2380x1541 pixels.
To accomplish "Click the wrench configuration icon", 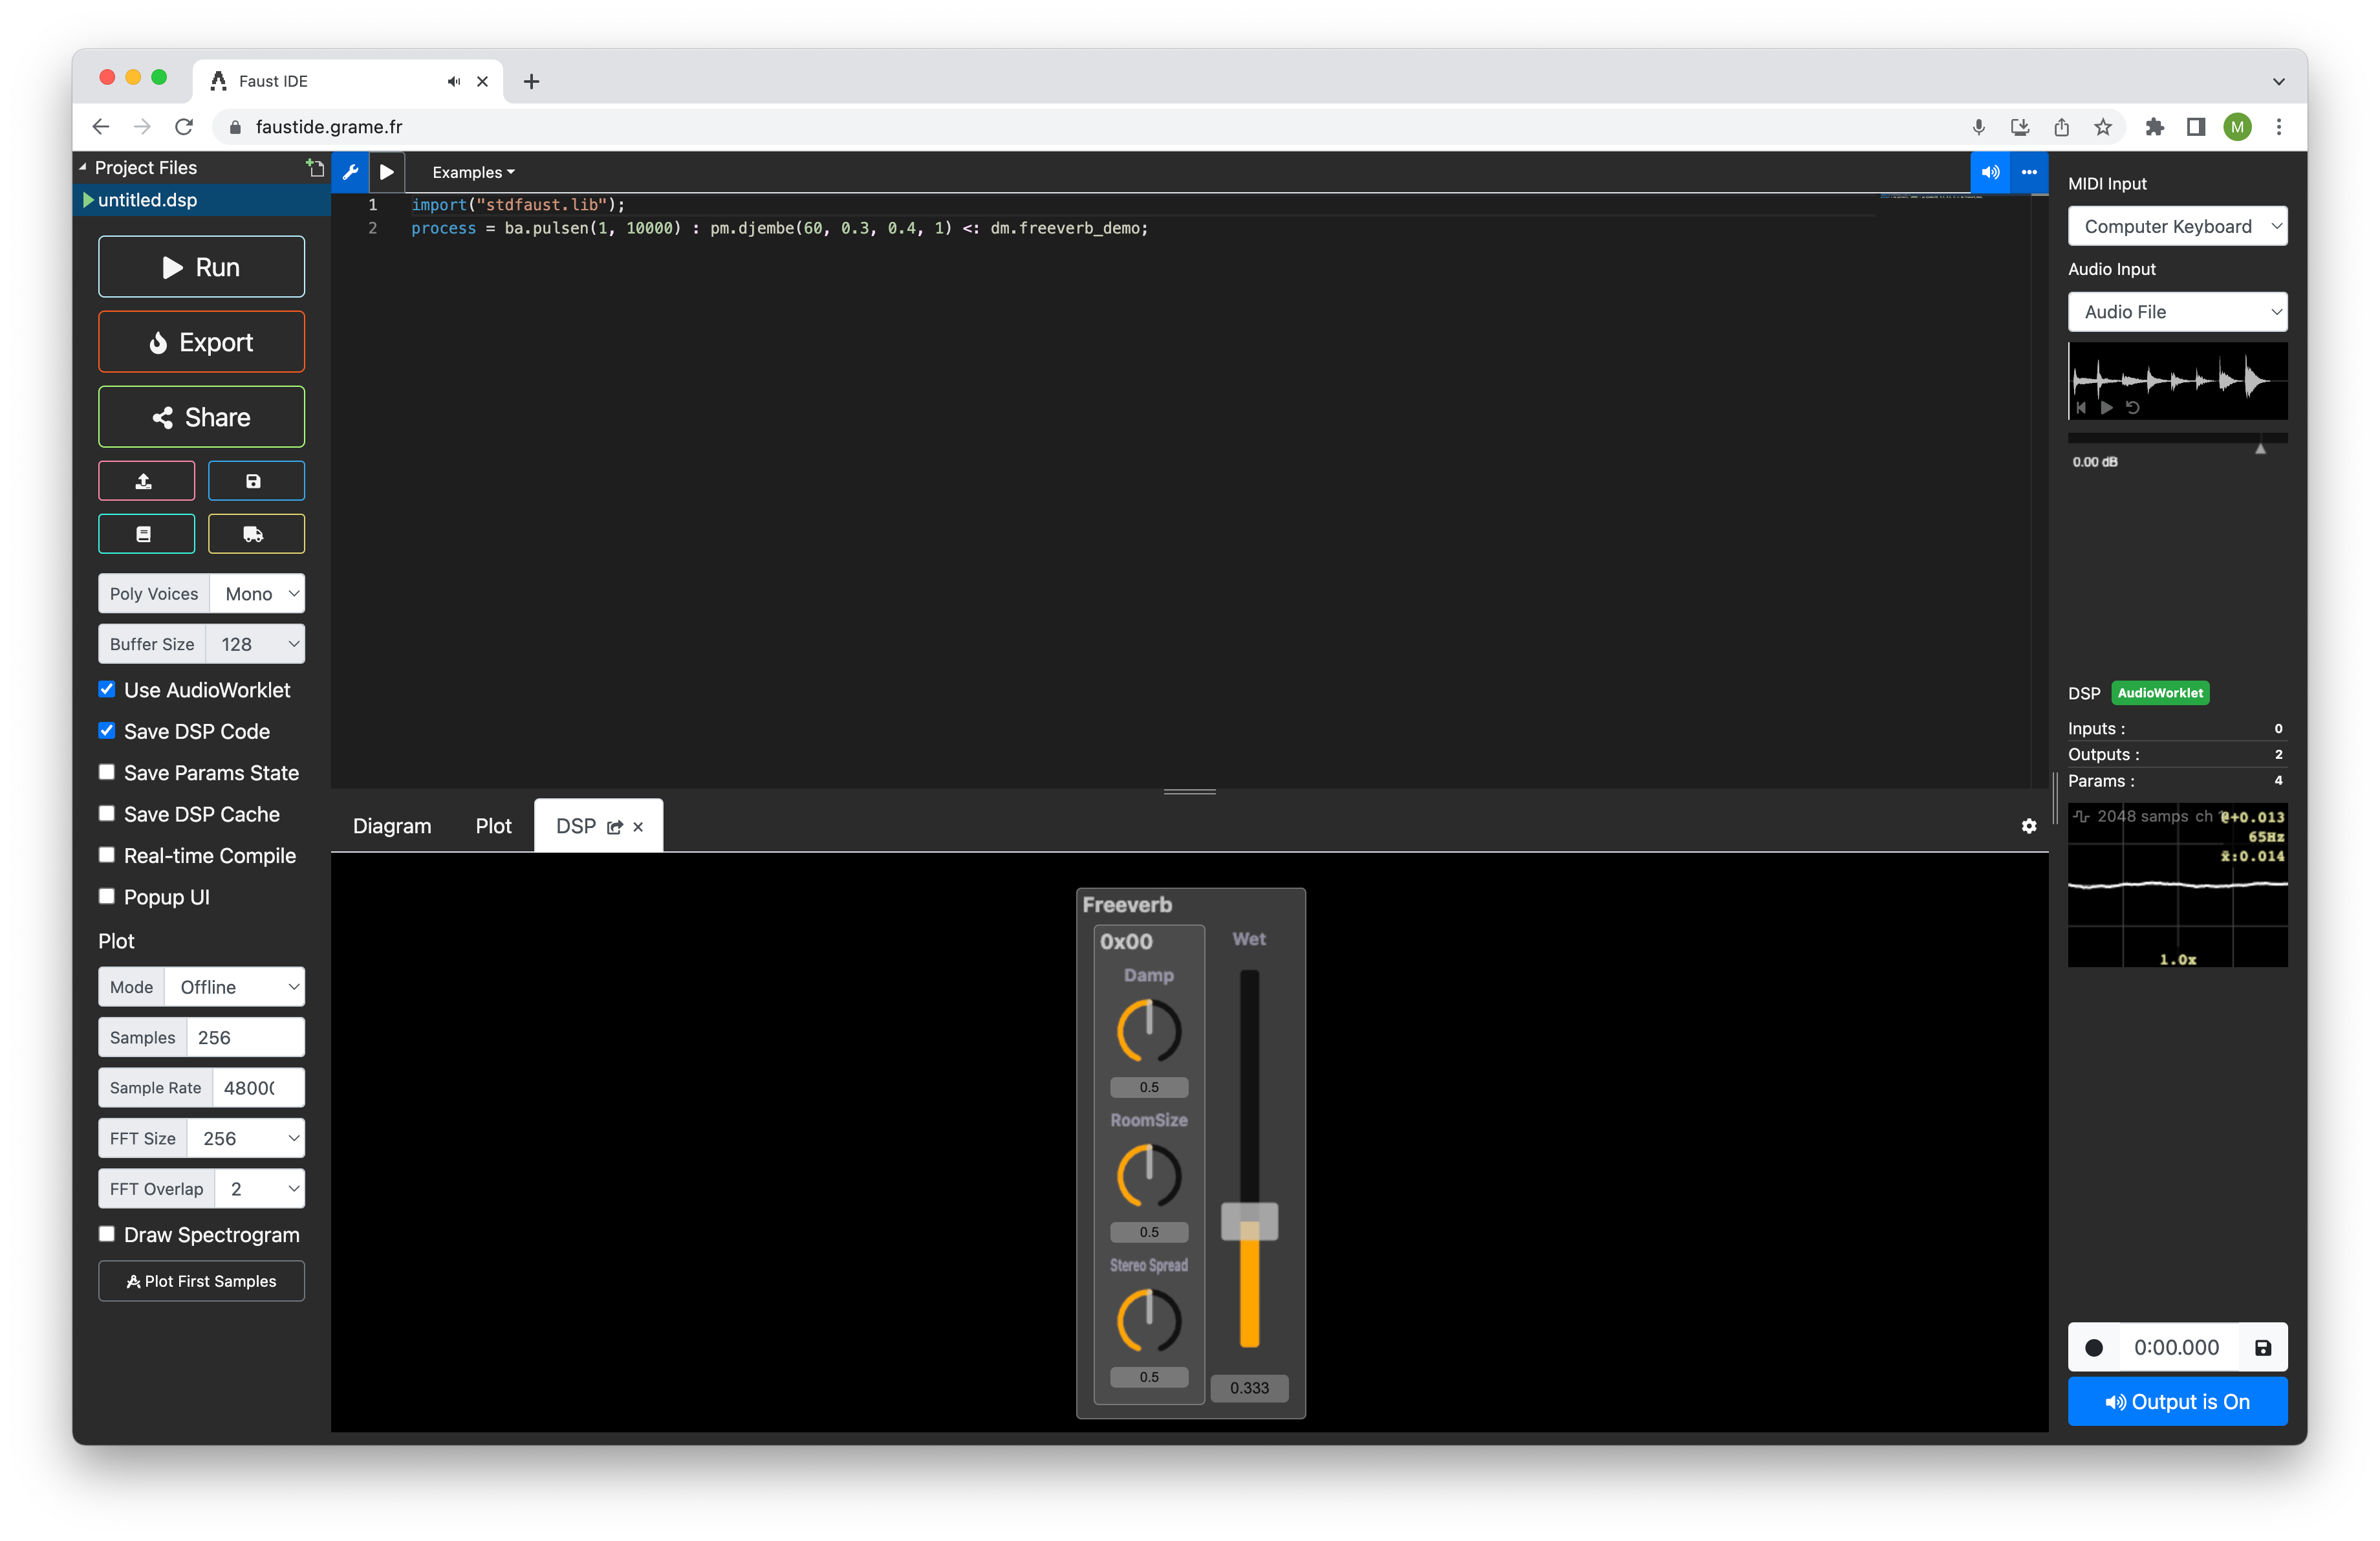I will click(x=350, y=172).
